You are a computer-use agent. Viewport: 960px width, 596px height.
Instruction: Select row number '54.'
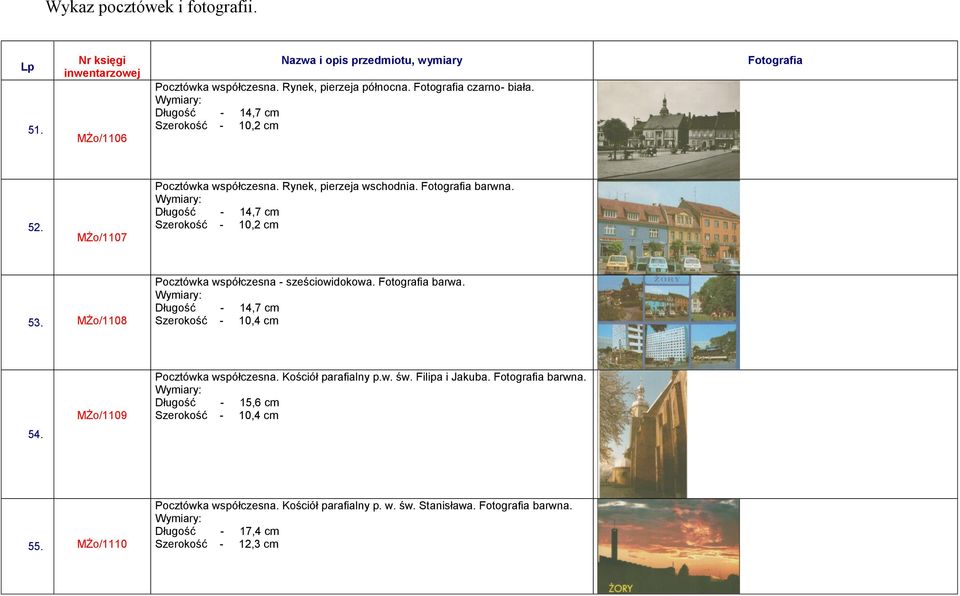pyautogui.click(x=36, y=434)
